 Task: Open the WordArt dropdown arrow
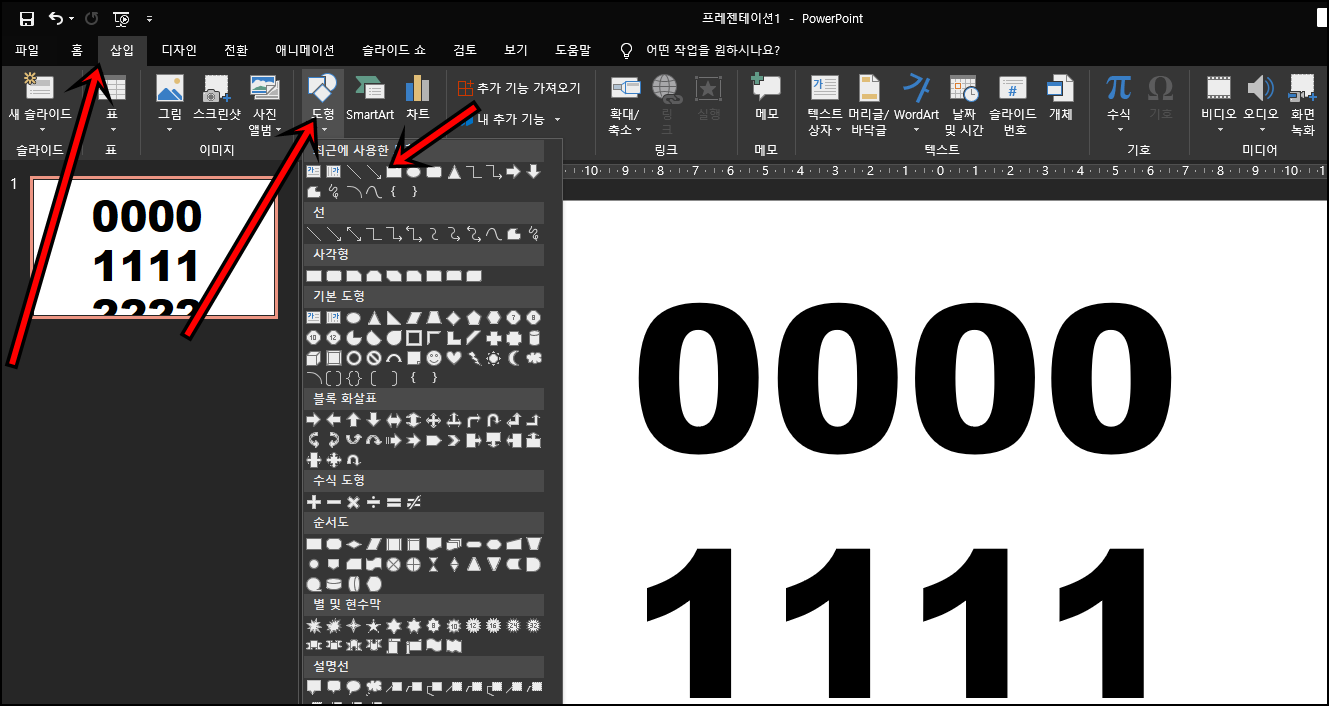point(917,130)
